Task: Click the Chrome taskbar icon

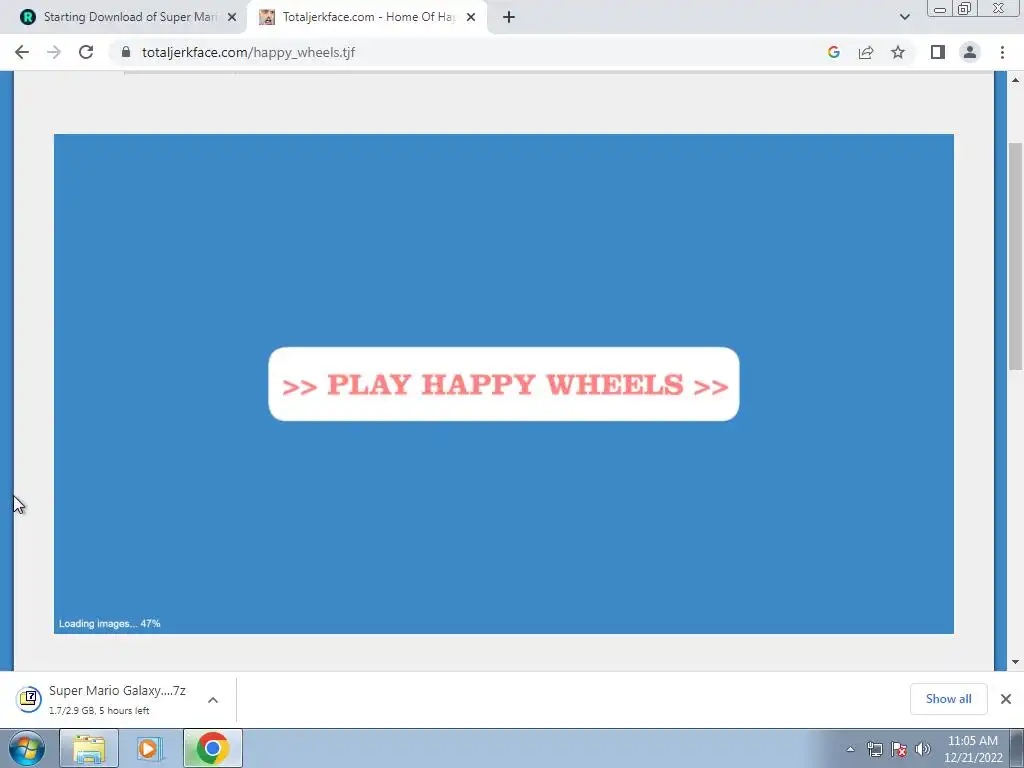Action: point(212,748)
